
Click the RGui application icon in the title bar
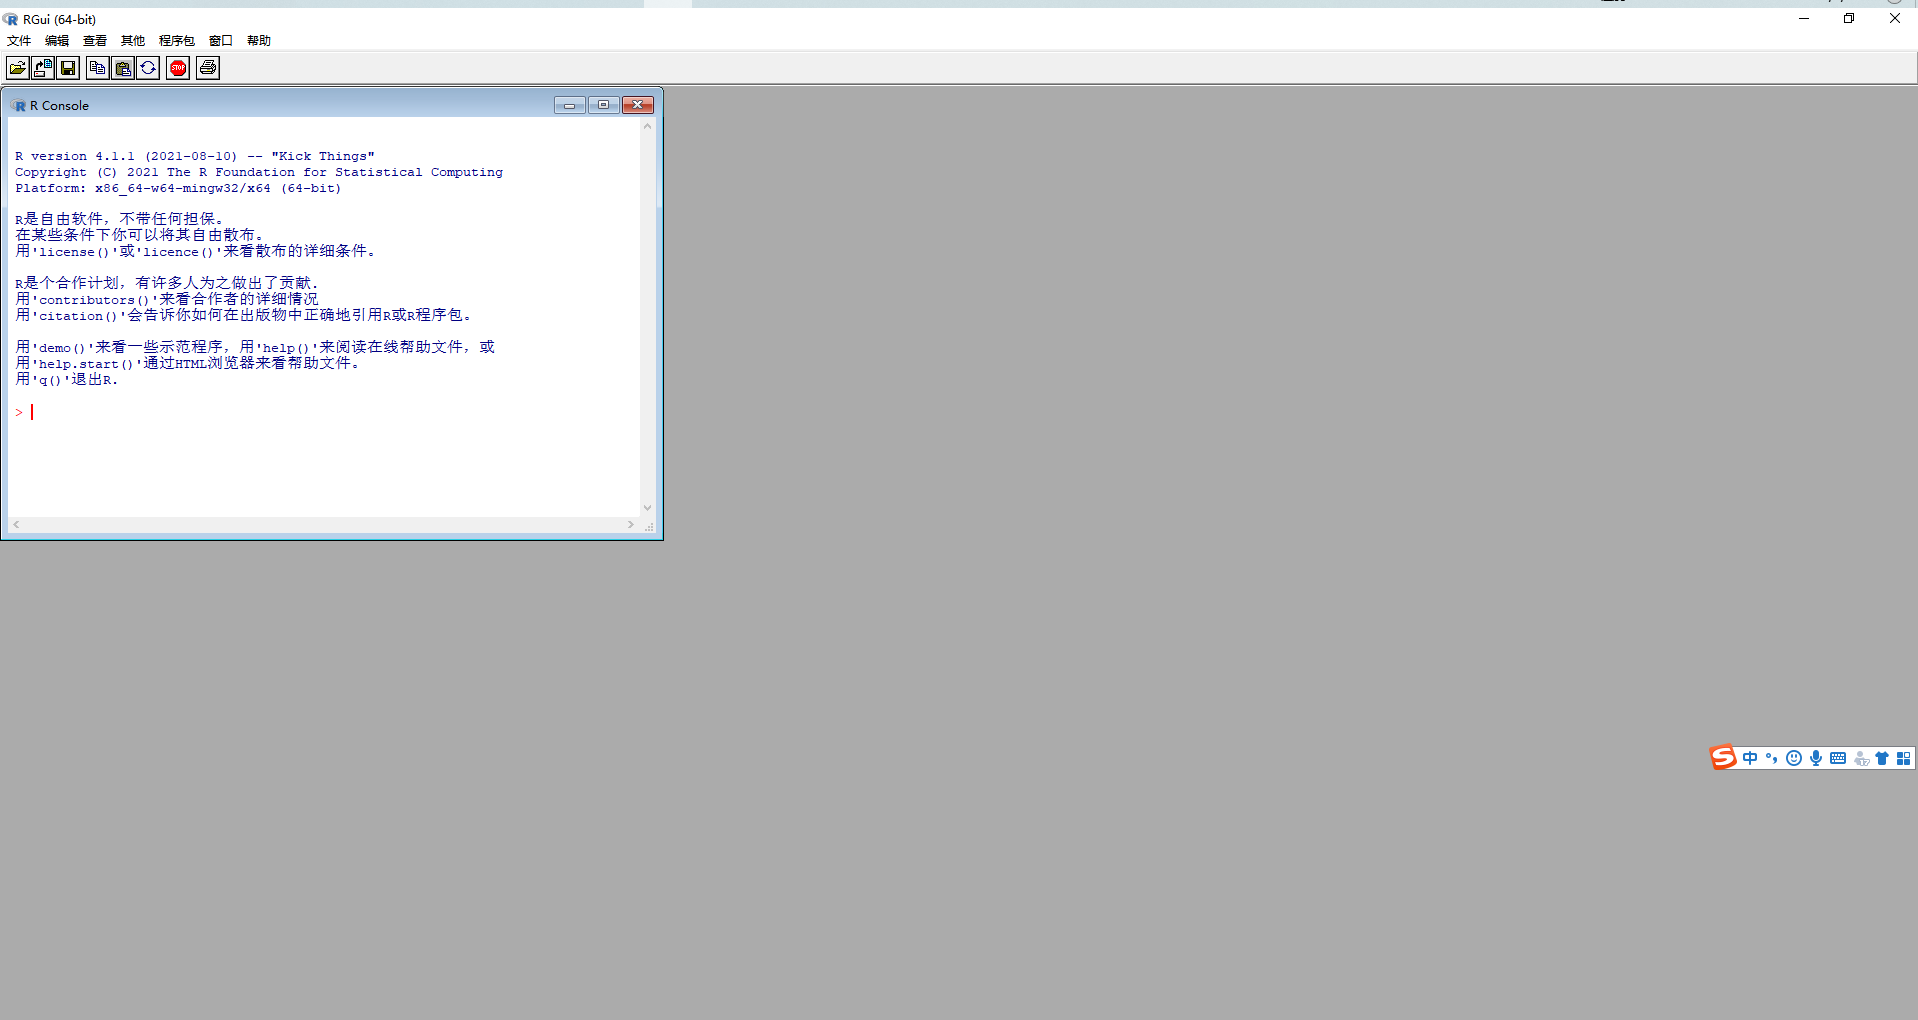pyautogui.click(x=10, y=19)
